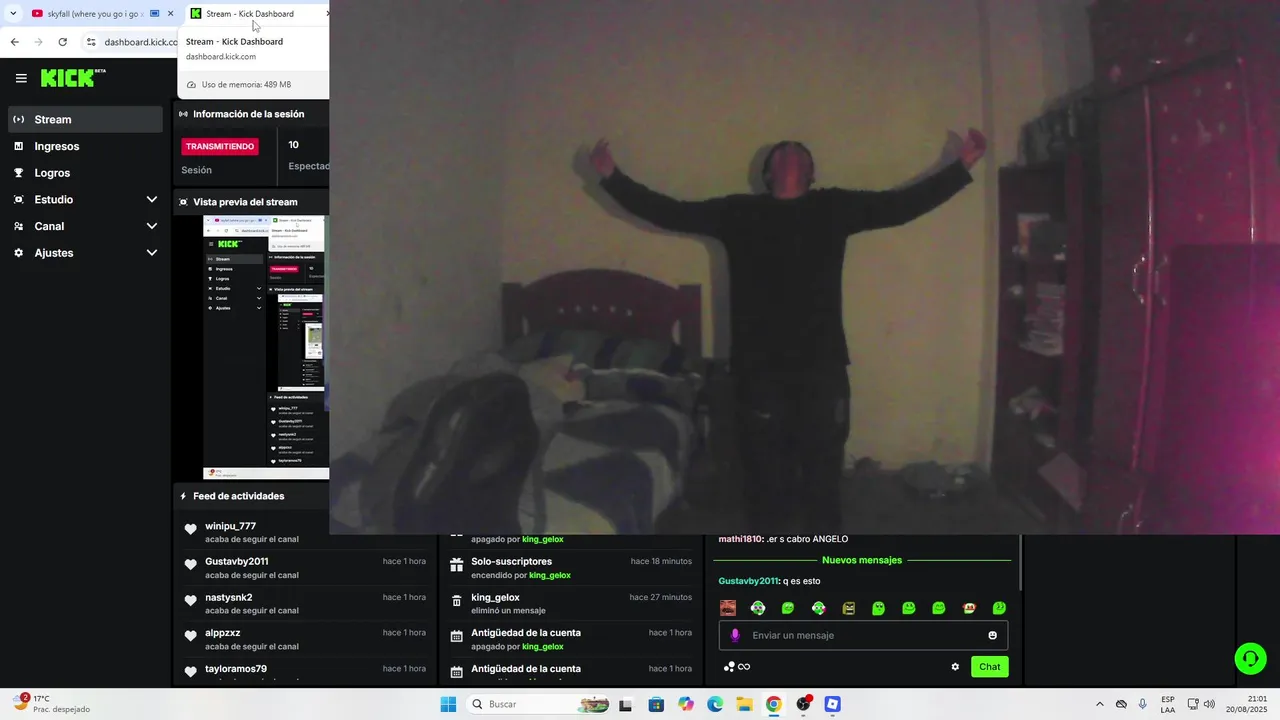The image size is (1280, 720).
Task: Open Roblox from the taskbar
Action: pyautogui.click(x=832, y=704)
